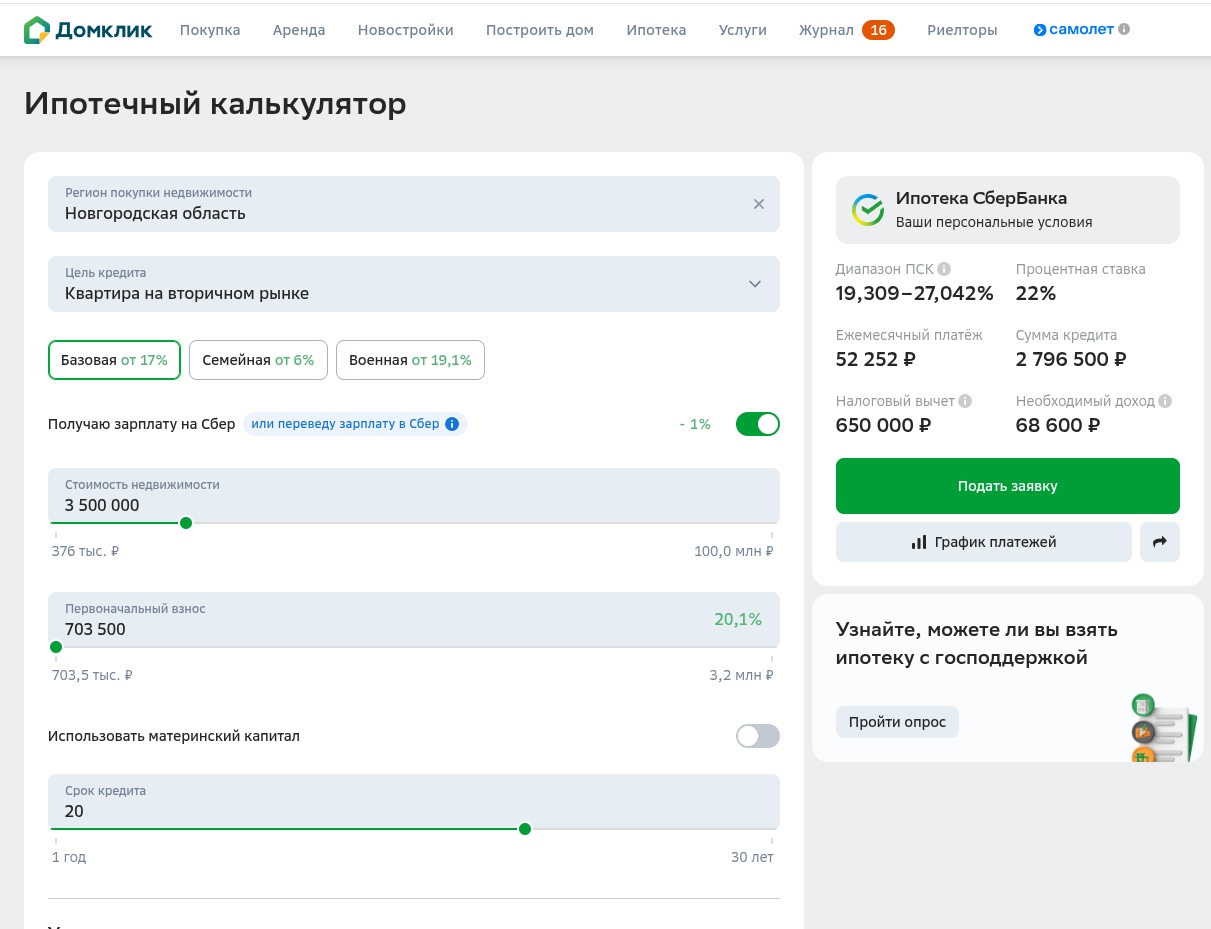The height and width of the screenshot is (929, 1211).
Task: Select the Семейная mortgage program
Action: (x=258, y=360)
